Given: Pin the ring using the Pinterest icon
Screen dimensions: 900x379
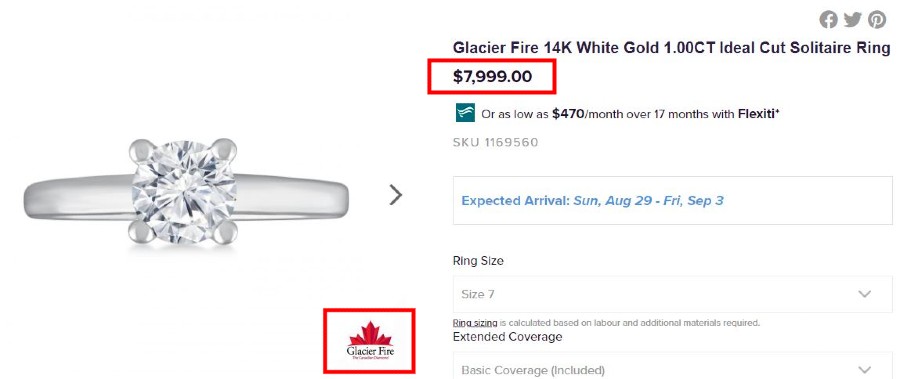Looking at the screenshot, I should 876,20.
